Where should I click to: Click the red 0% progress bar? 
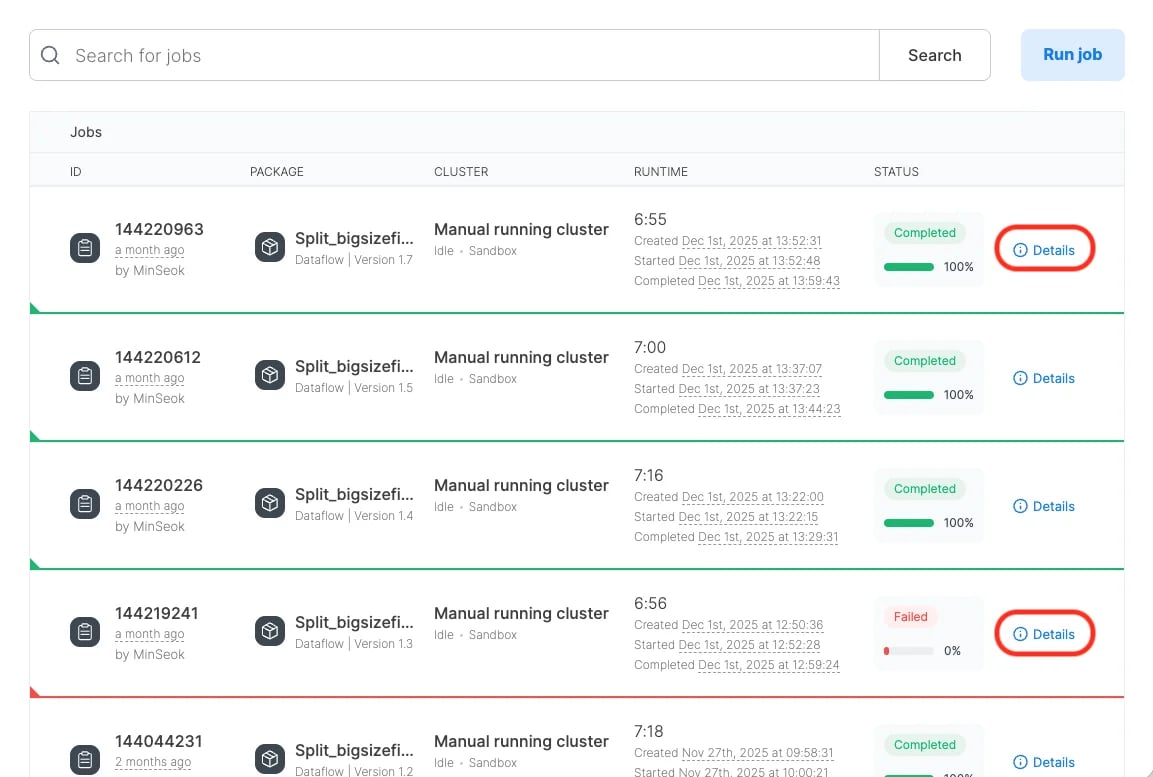point(909,651)
